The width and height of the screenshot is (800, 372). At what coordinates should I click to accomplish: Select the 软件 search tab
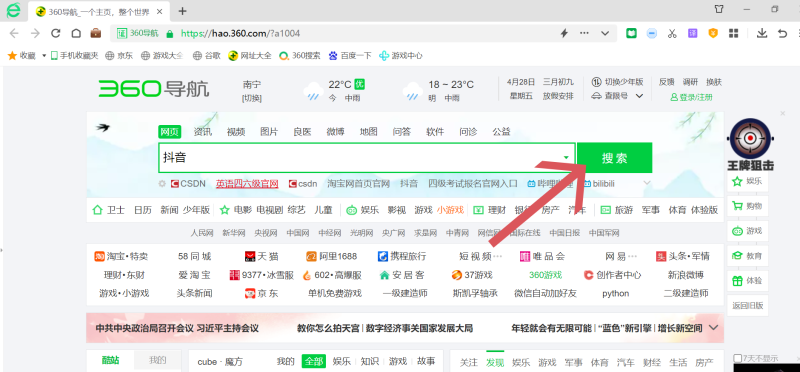pos(435,132)
